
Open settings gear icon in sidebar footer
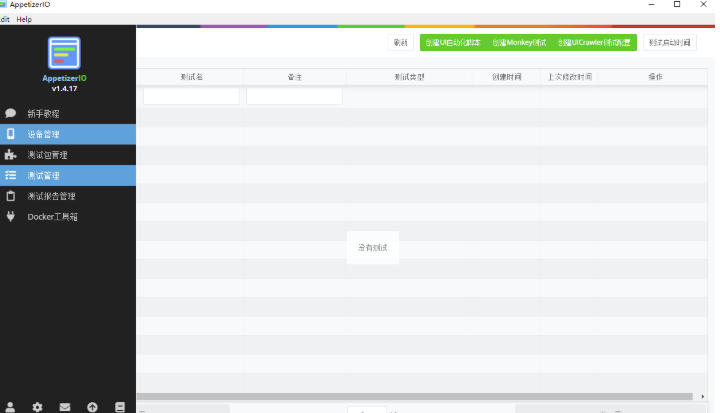(38, 407)
